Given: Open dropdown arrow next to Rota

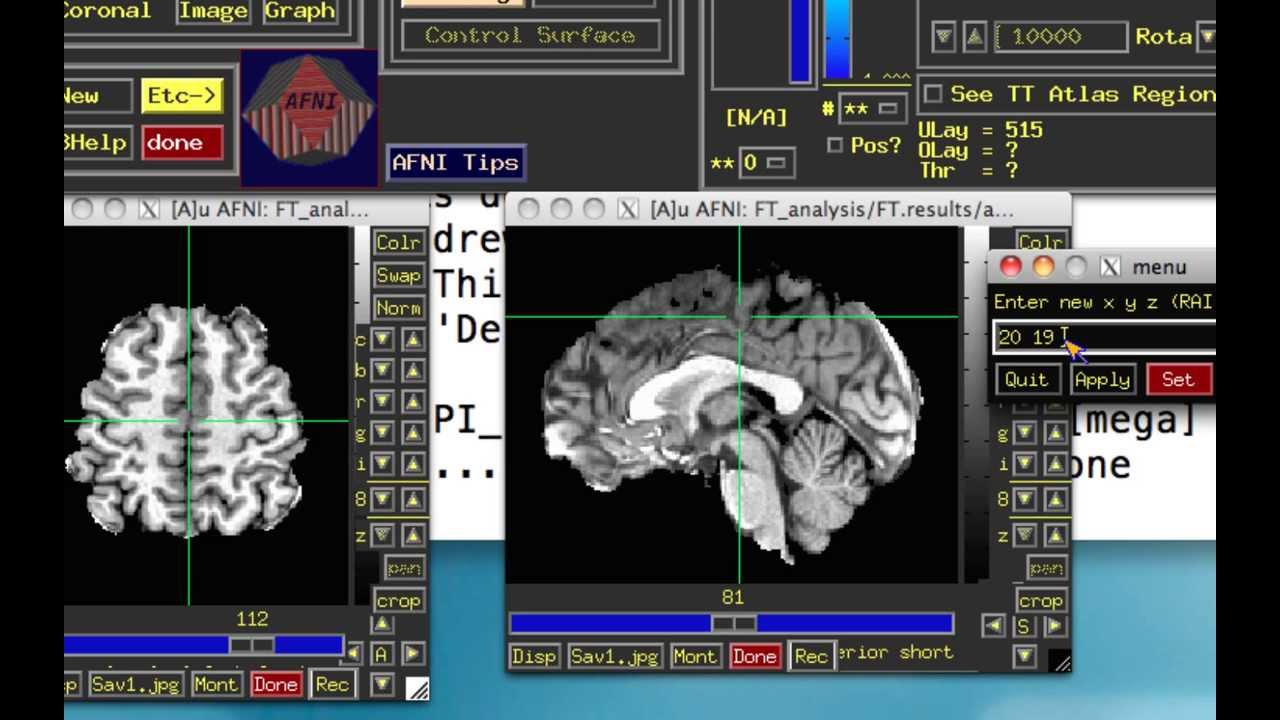Looking at the screenshot, I should click(x=1206, y=37).
